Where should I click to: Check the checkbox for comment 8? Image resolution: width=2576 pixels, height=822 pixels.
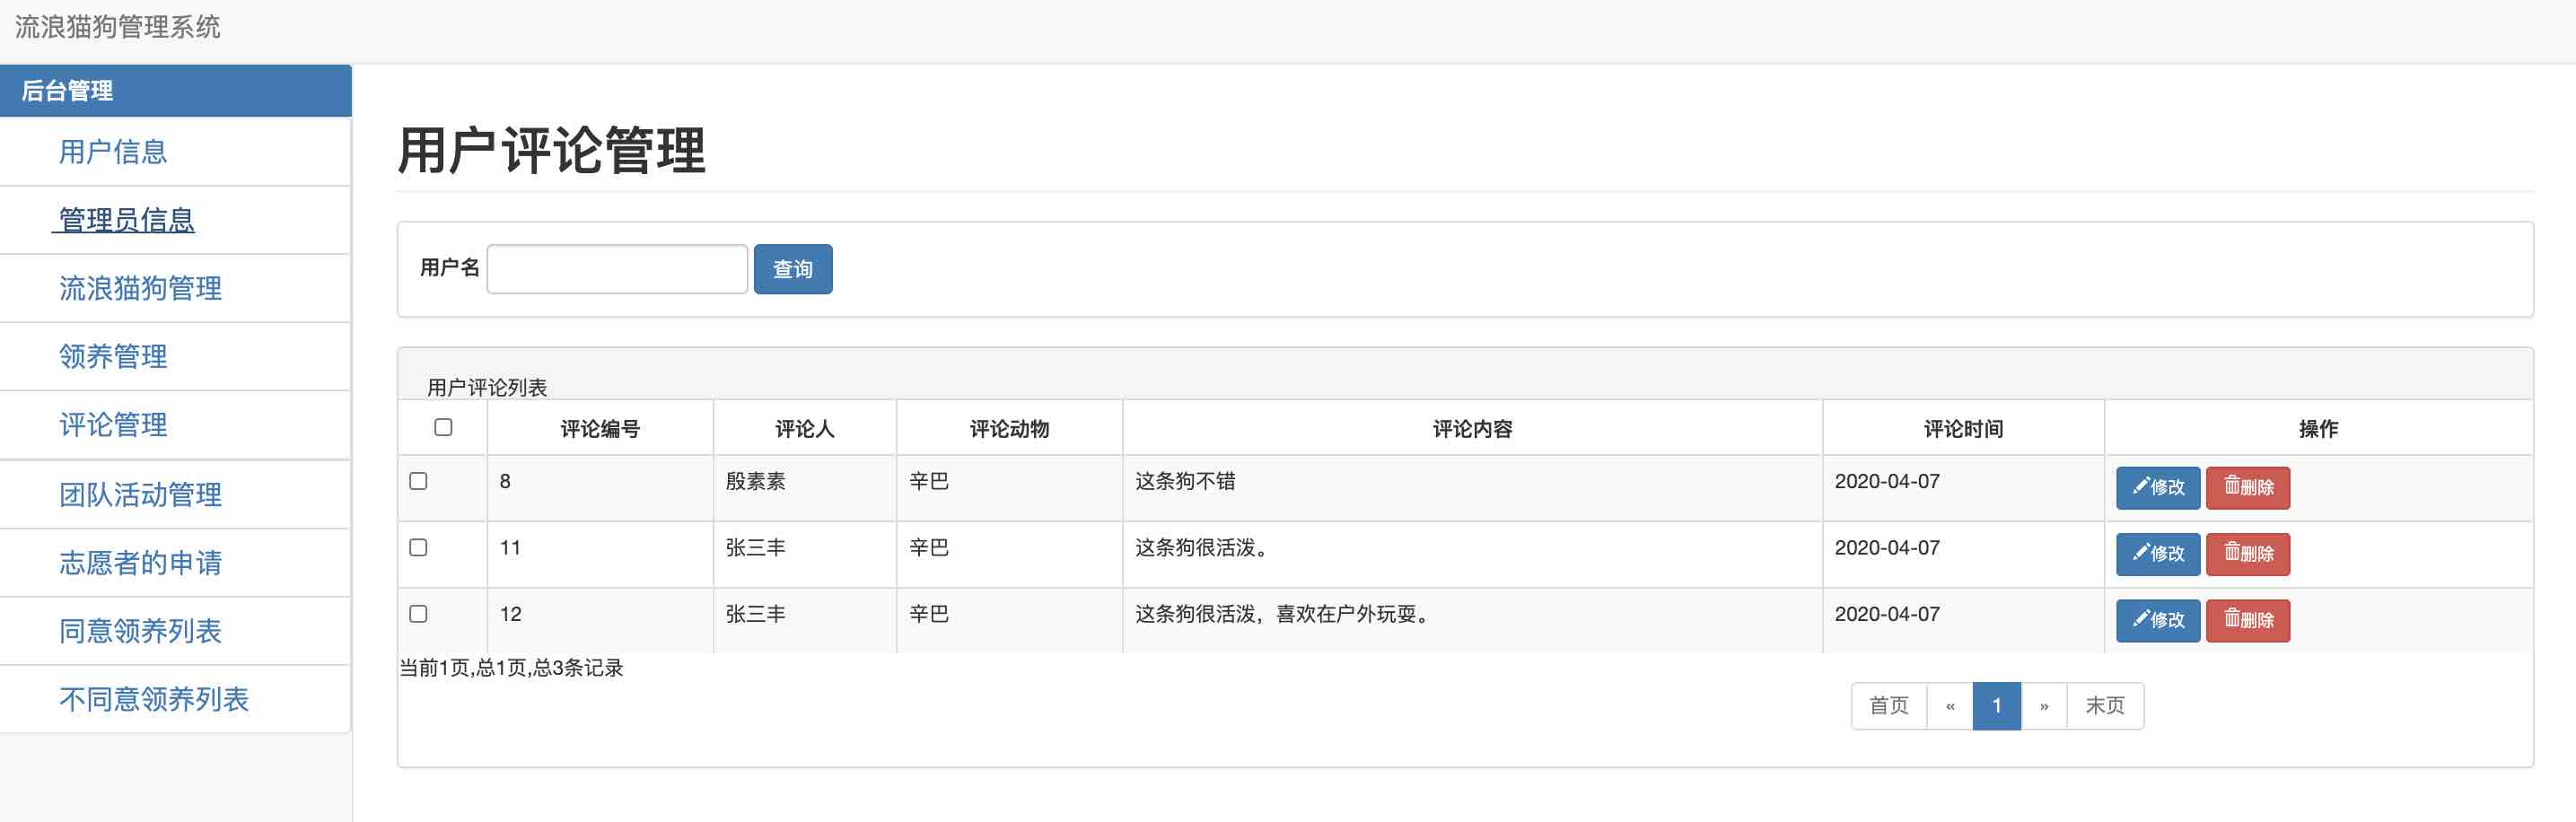(x=418, y=481)
